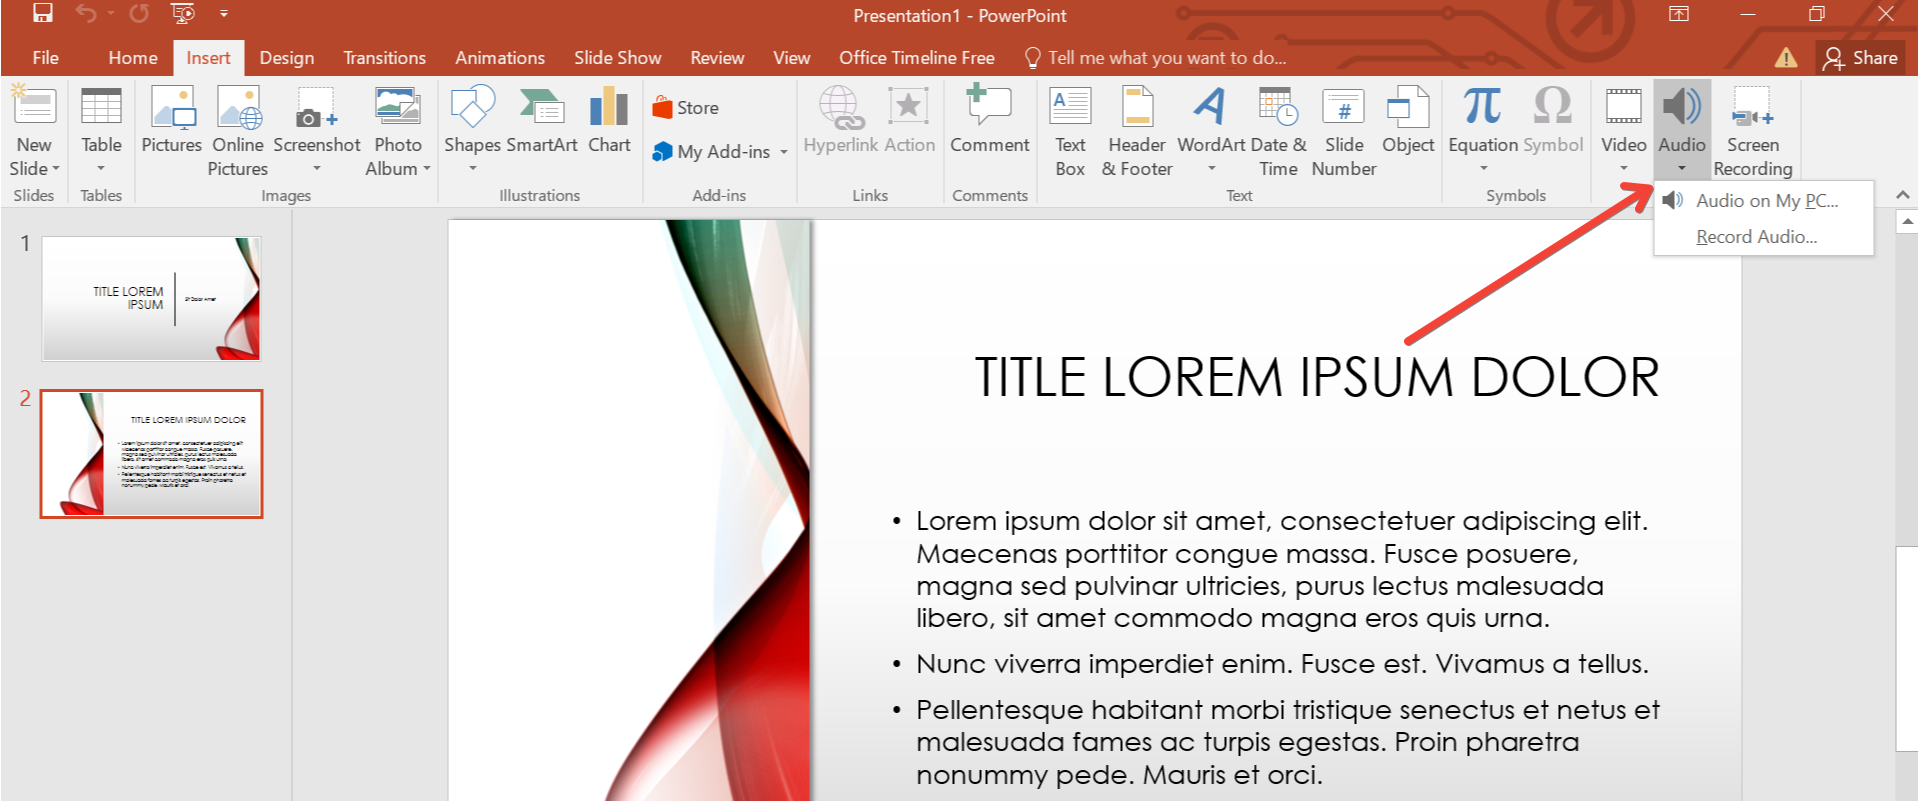Open the My Add-ins dropdown arrow
The height and width of the screenshot is (801, 1918).
[784, 152]
